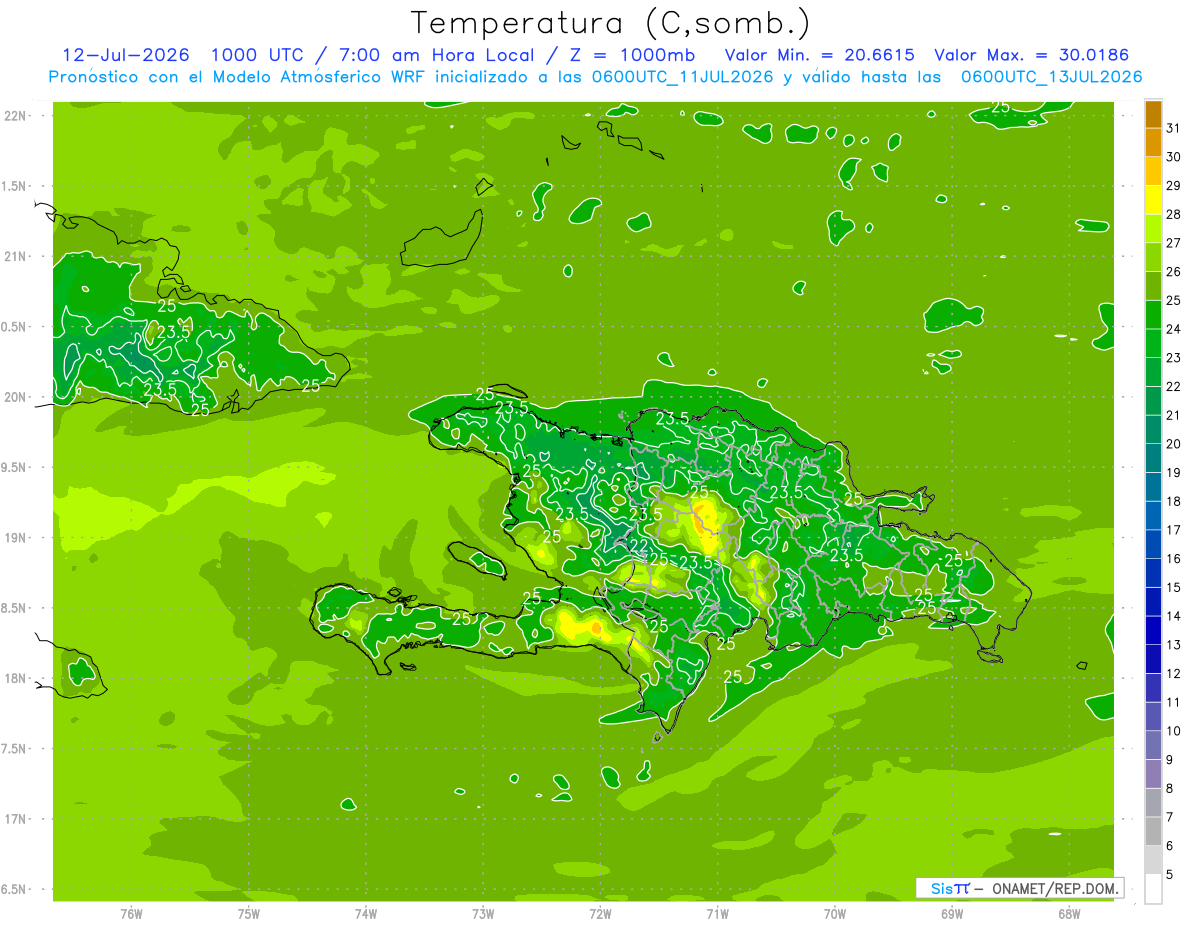1200x927 pixels.
Task: Click the blue legend swatch between 15 and 16
Action: 1153,573
